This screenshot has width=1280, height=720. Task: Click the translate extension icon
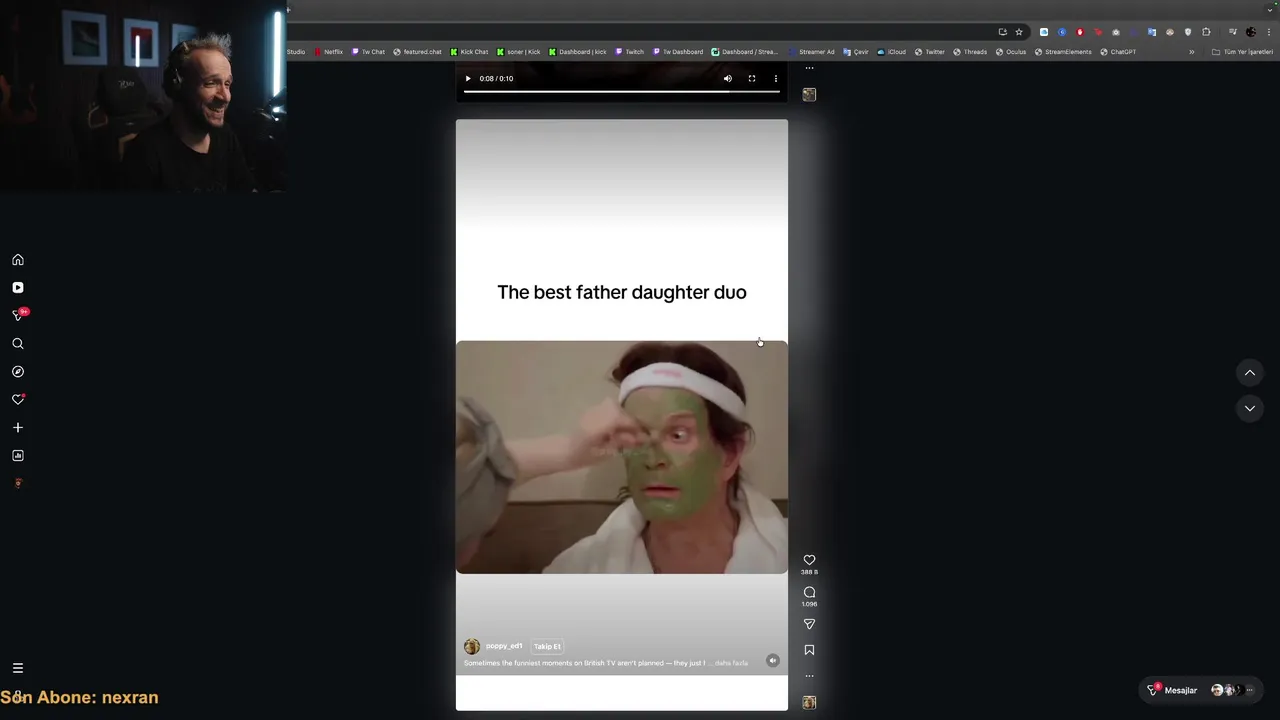tap(1152, 32)
